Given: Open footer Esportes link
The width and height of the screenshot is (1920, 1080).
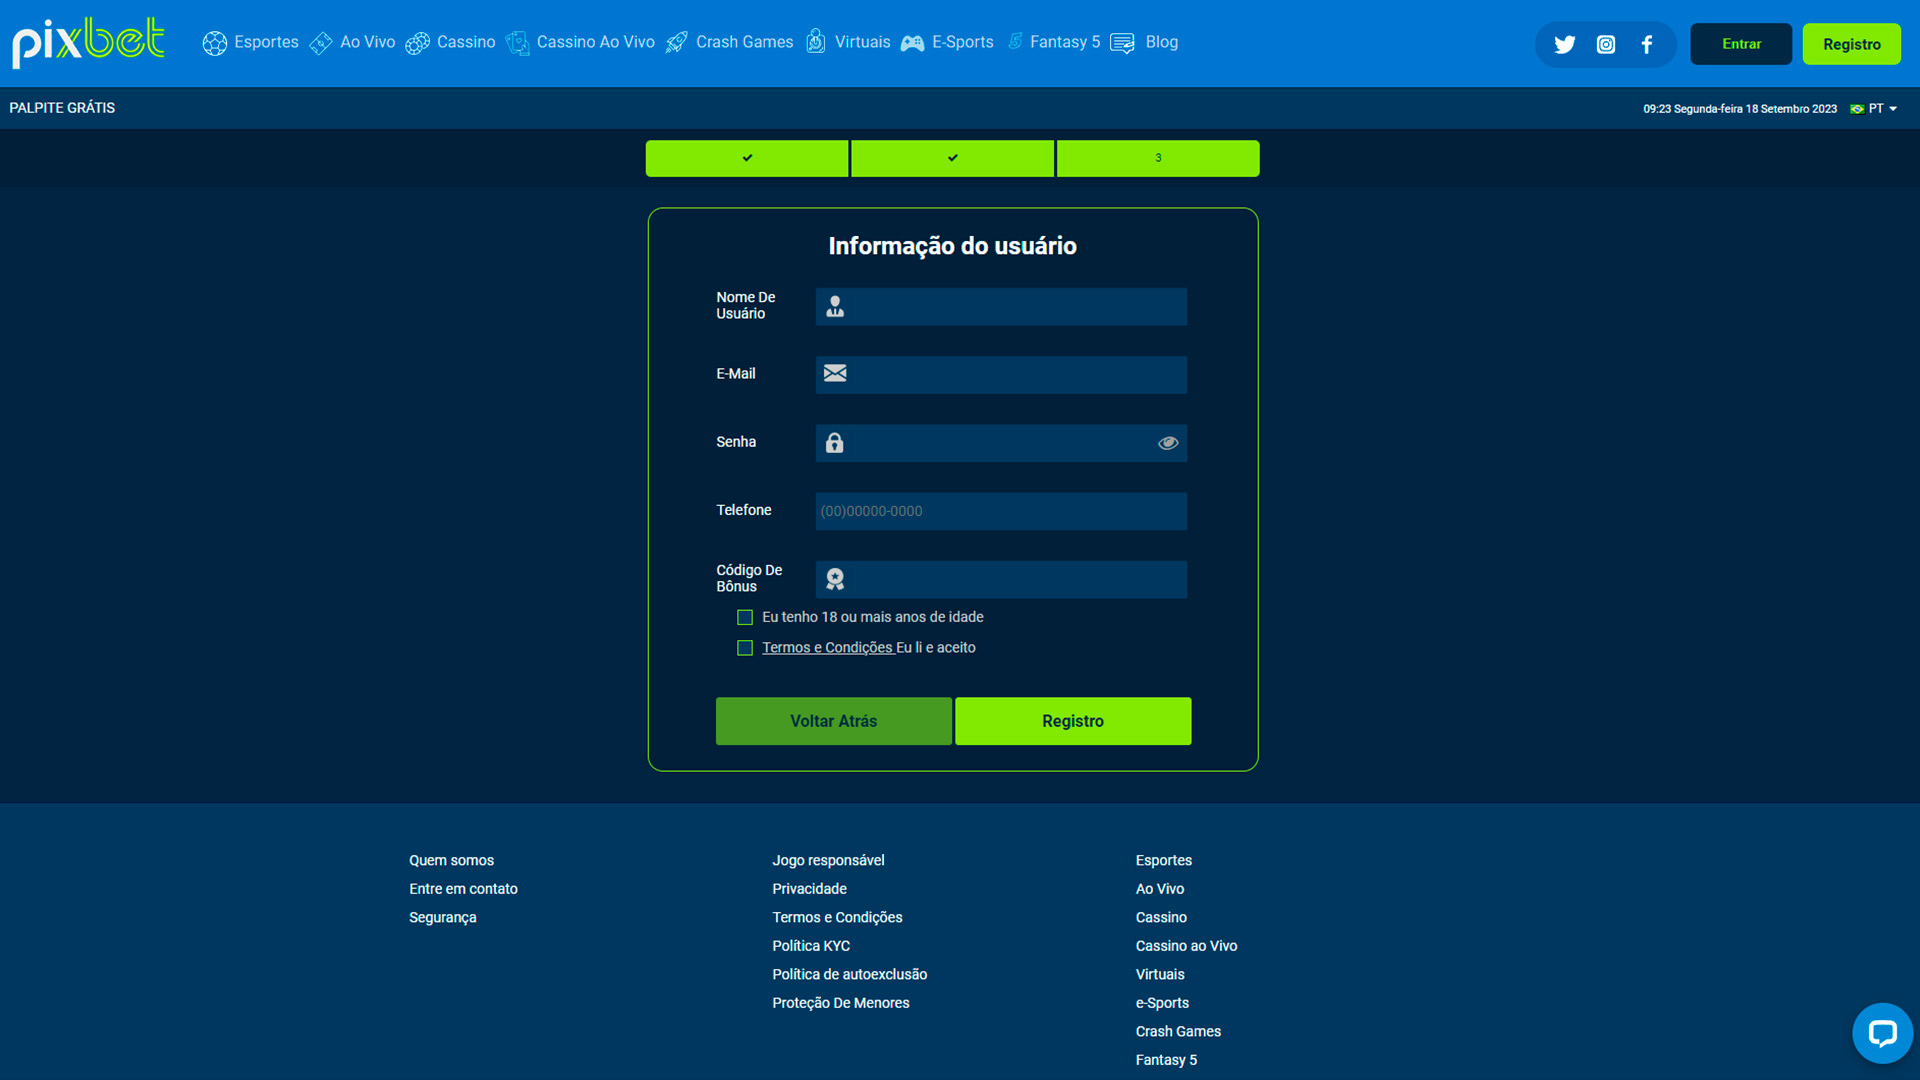Looking at the screenshot, I should tap(1163, 860).
